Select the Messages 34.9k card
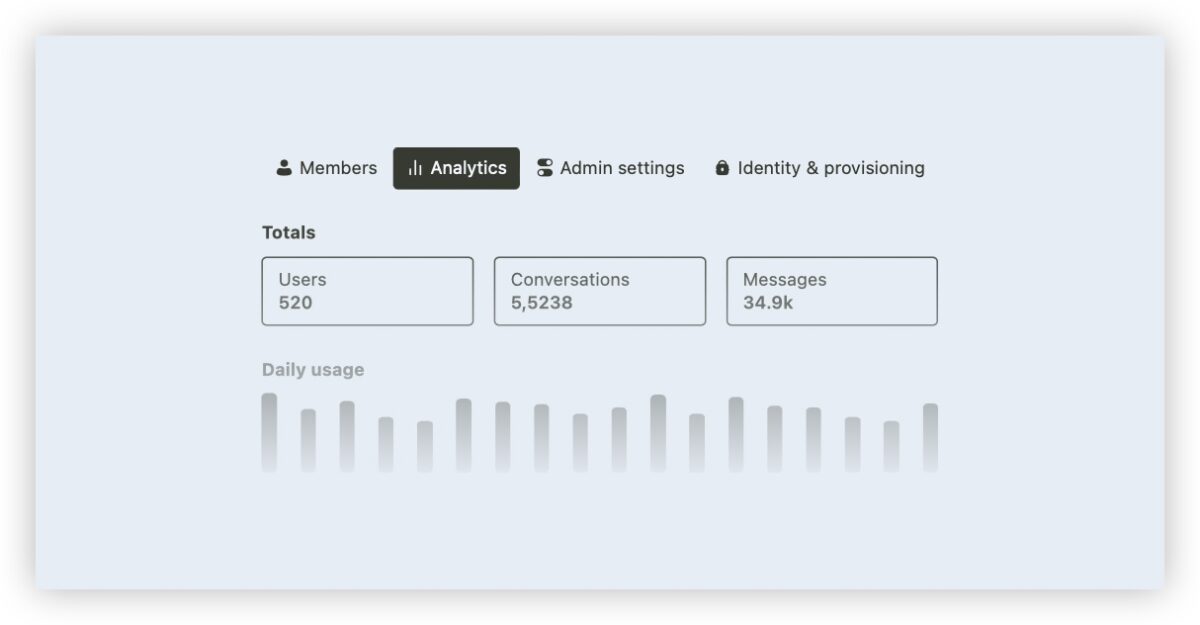The width and height of the screenshot is (1200, 625). pyautogui.click(x=832, y=291)
